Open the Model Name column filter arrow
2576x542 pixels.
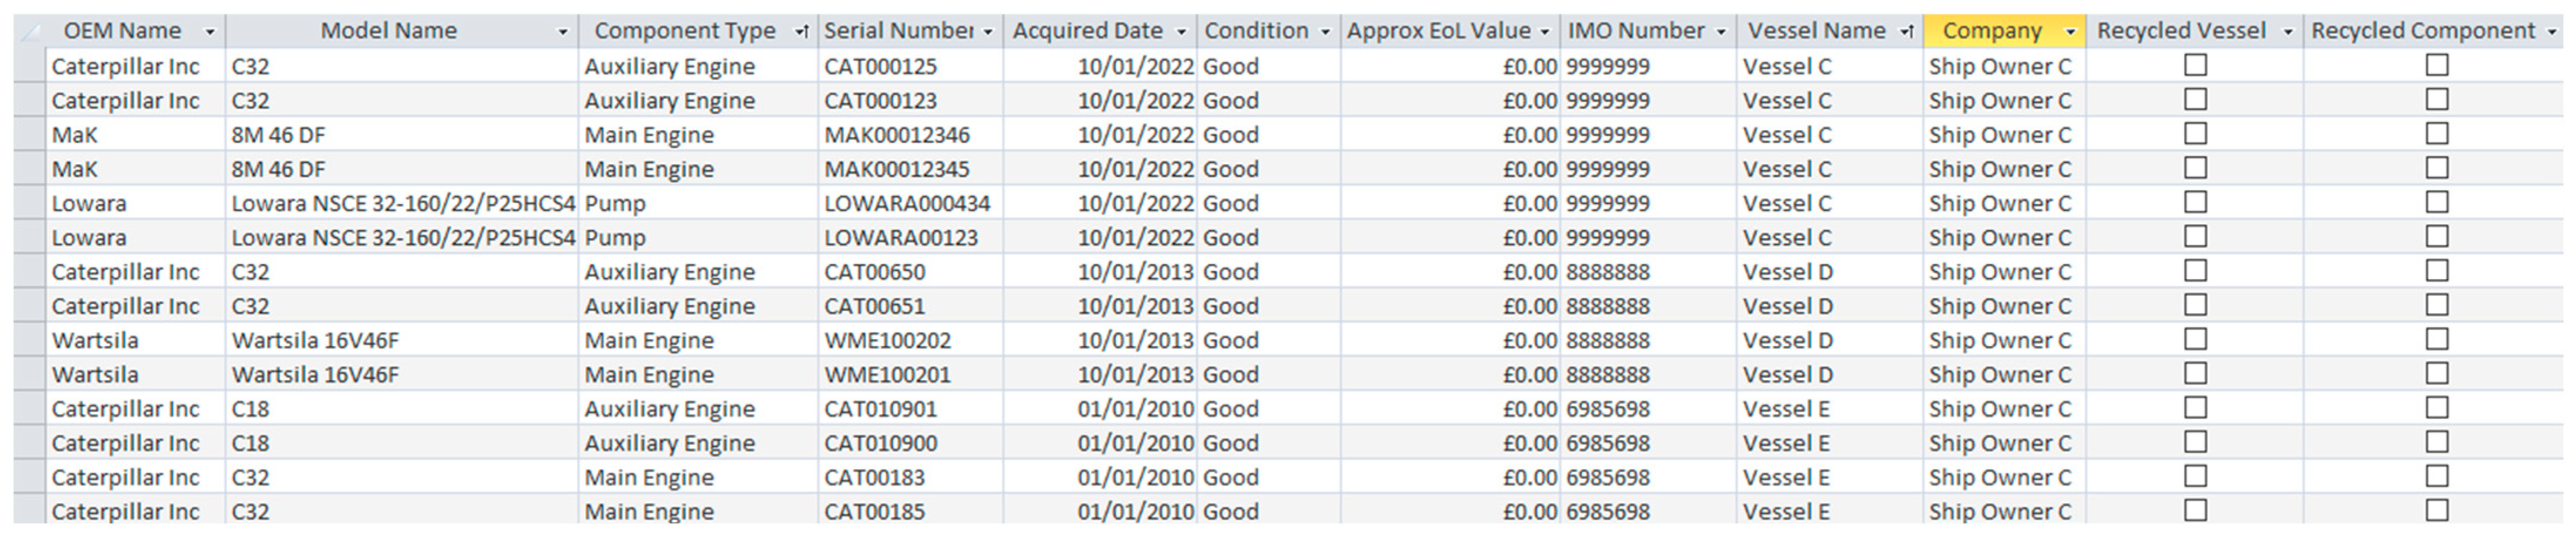[563, 32]
